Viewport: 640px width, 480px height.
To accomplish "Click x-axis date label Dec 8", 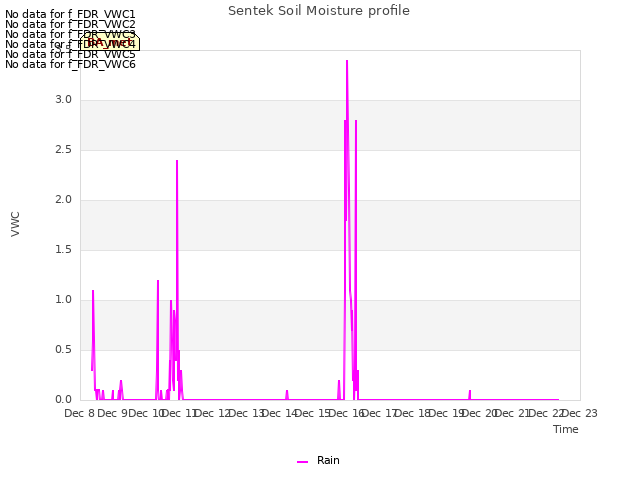I will (80, 413).
